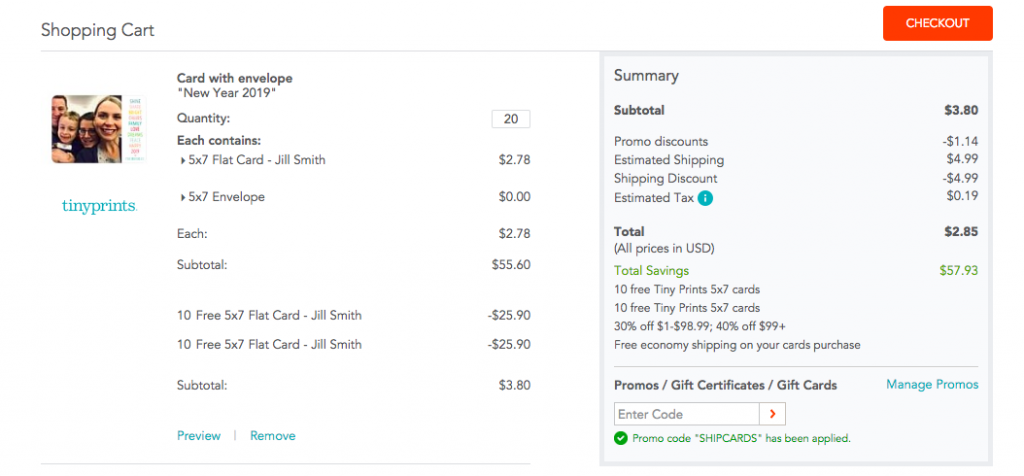Viewport: 1024px width, 476px height.
Task: Click the Quantity field showing 20
Action: [511, 119]
